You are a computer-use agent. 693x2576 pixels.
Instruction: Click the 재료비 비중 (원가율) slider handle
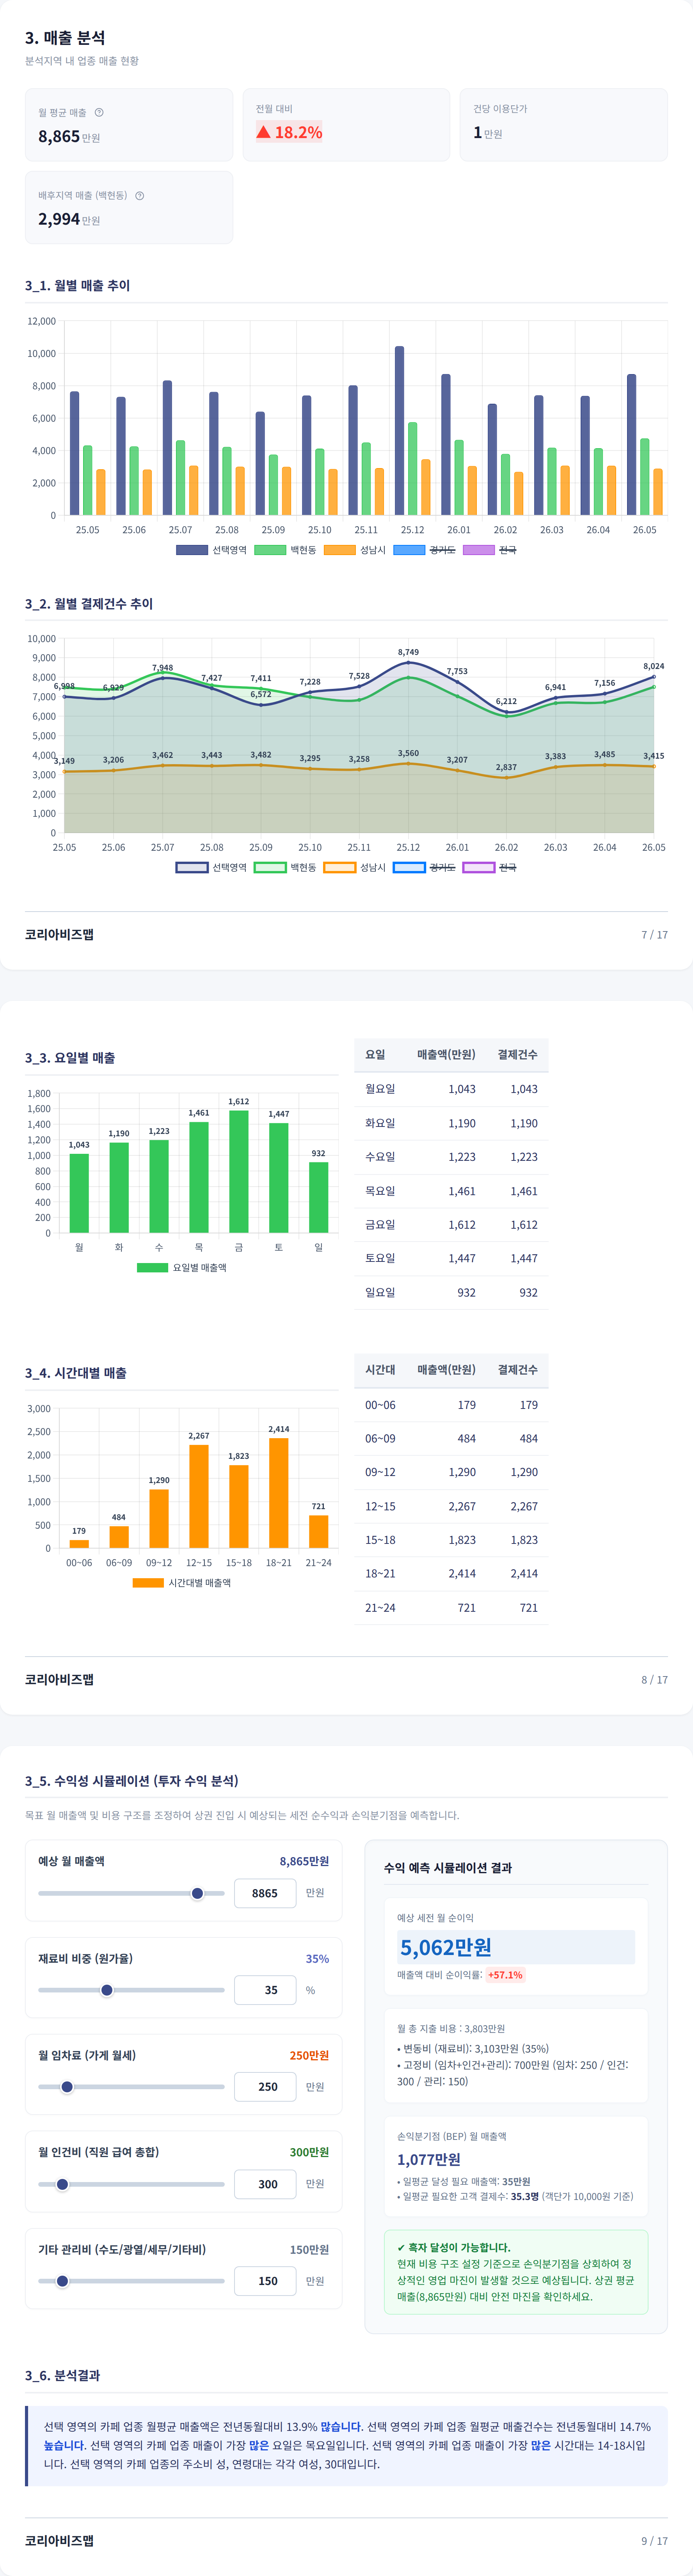click(107, 1990)
